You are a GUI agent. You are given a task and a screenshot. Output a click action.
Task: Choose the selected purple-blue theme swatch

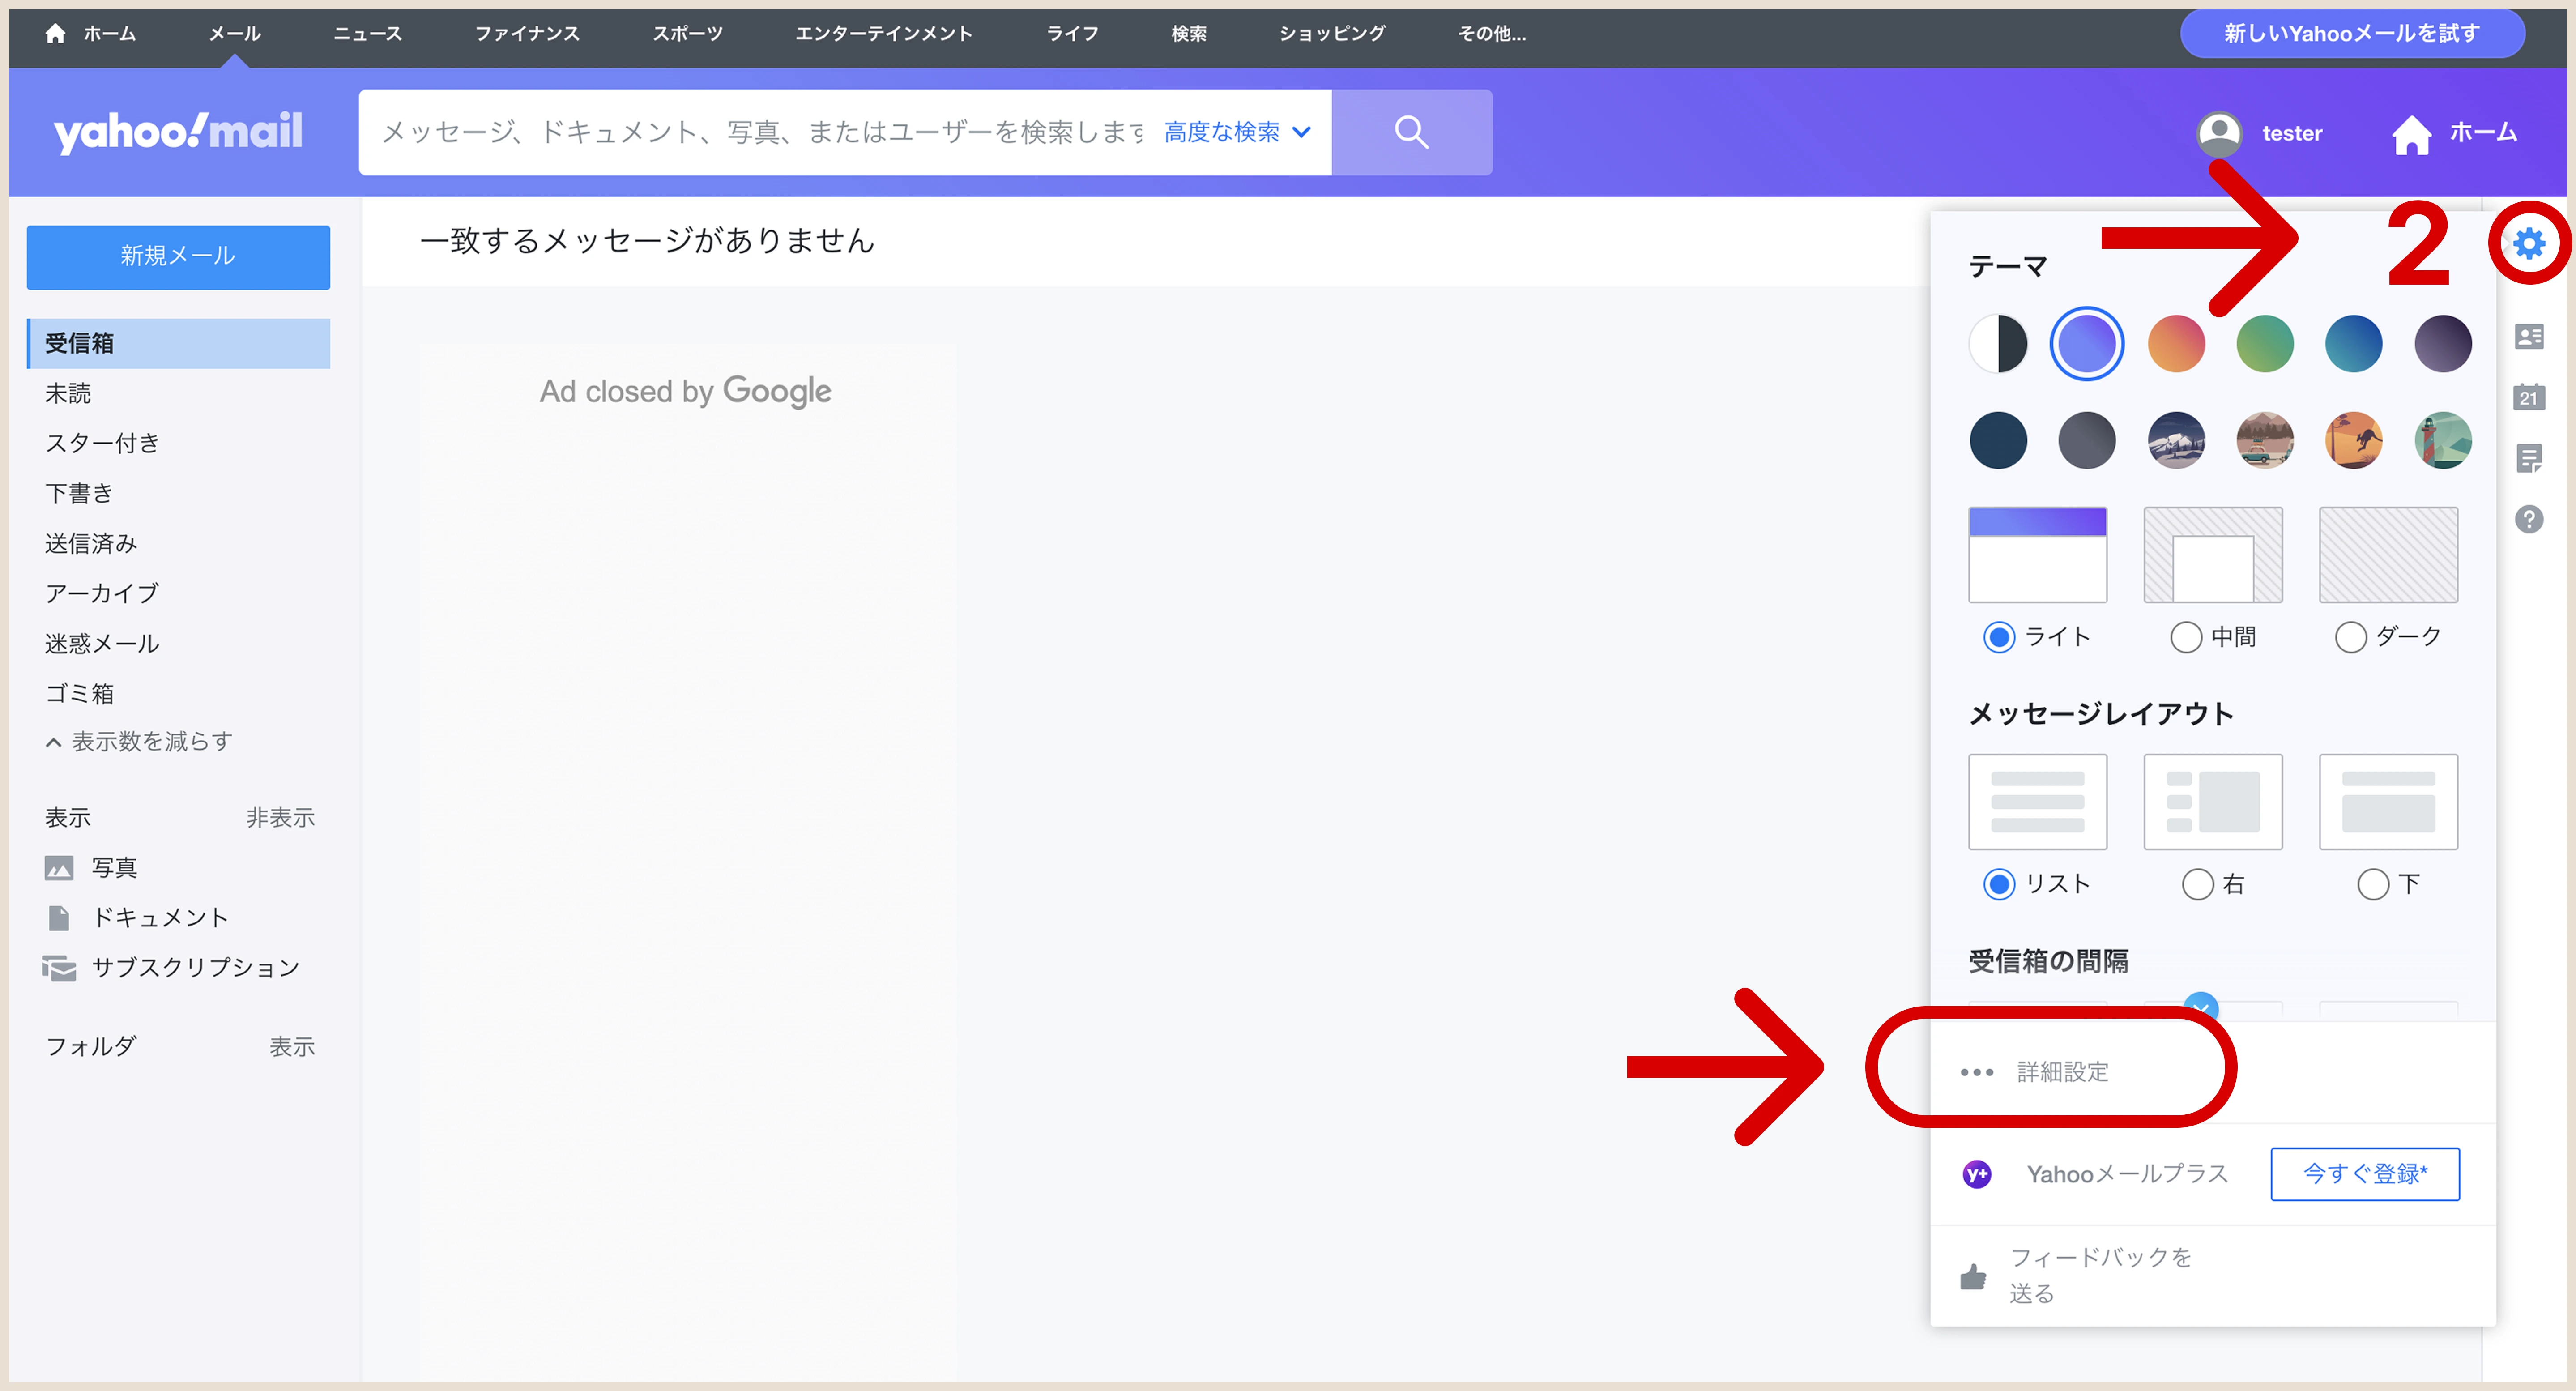click(x=2087, y=344)
